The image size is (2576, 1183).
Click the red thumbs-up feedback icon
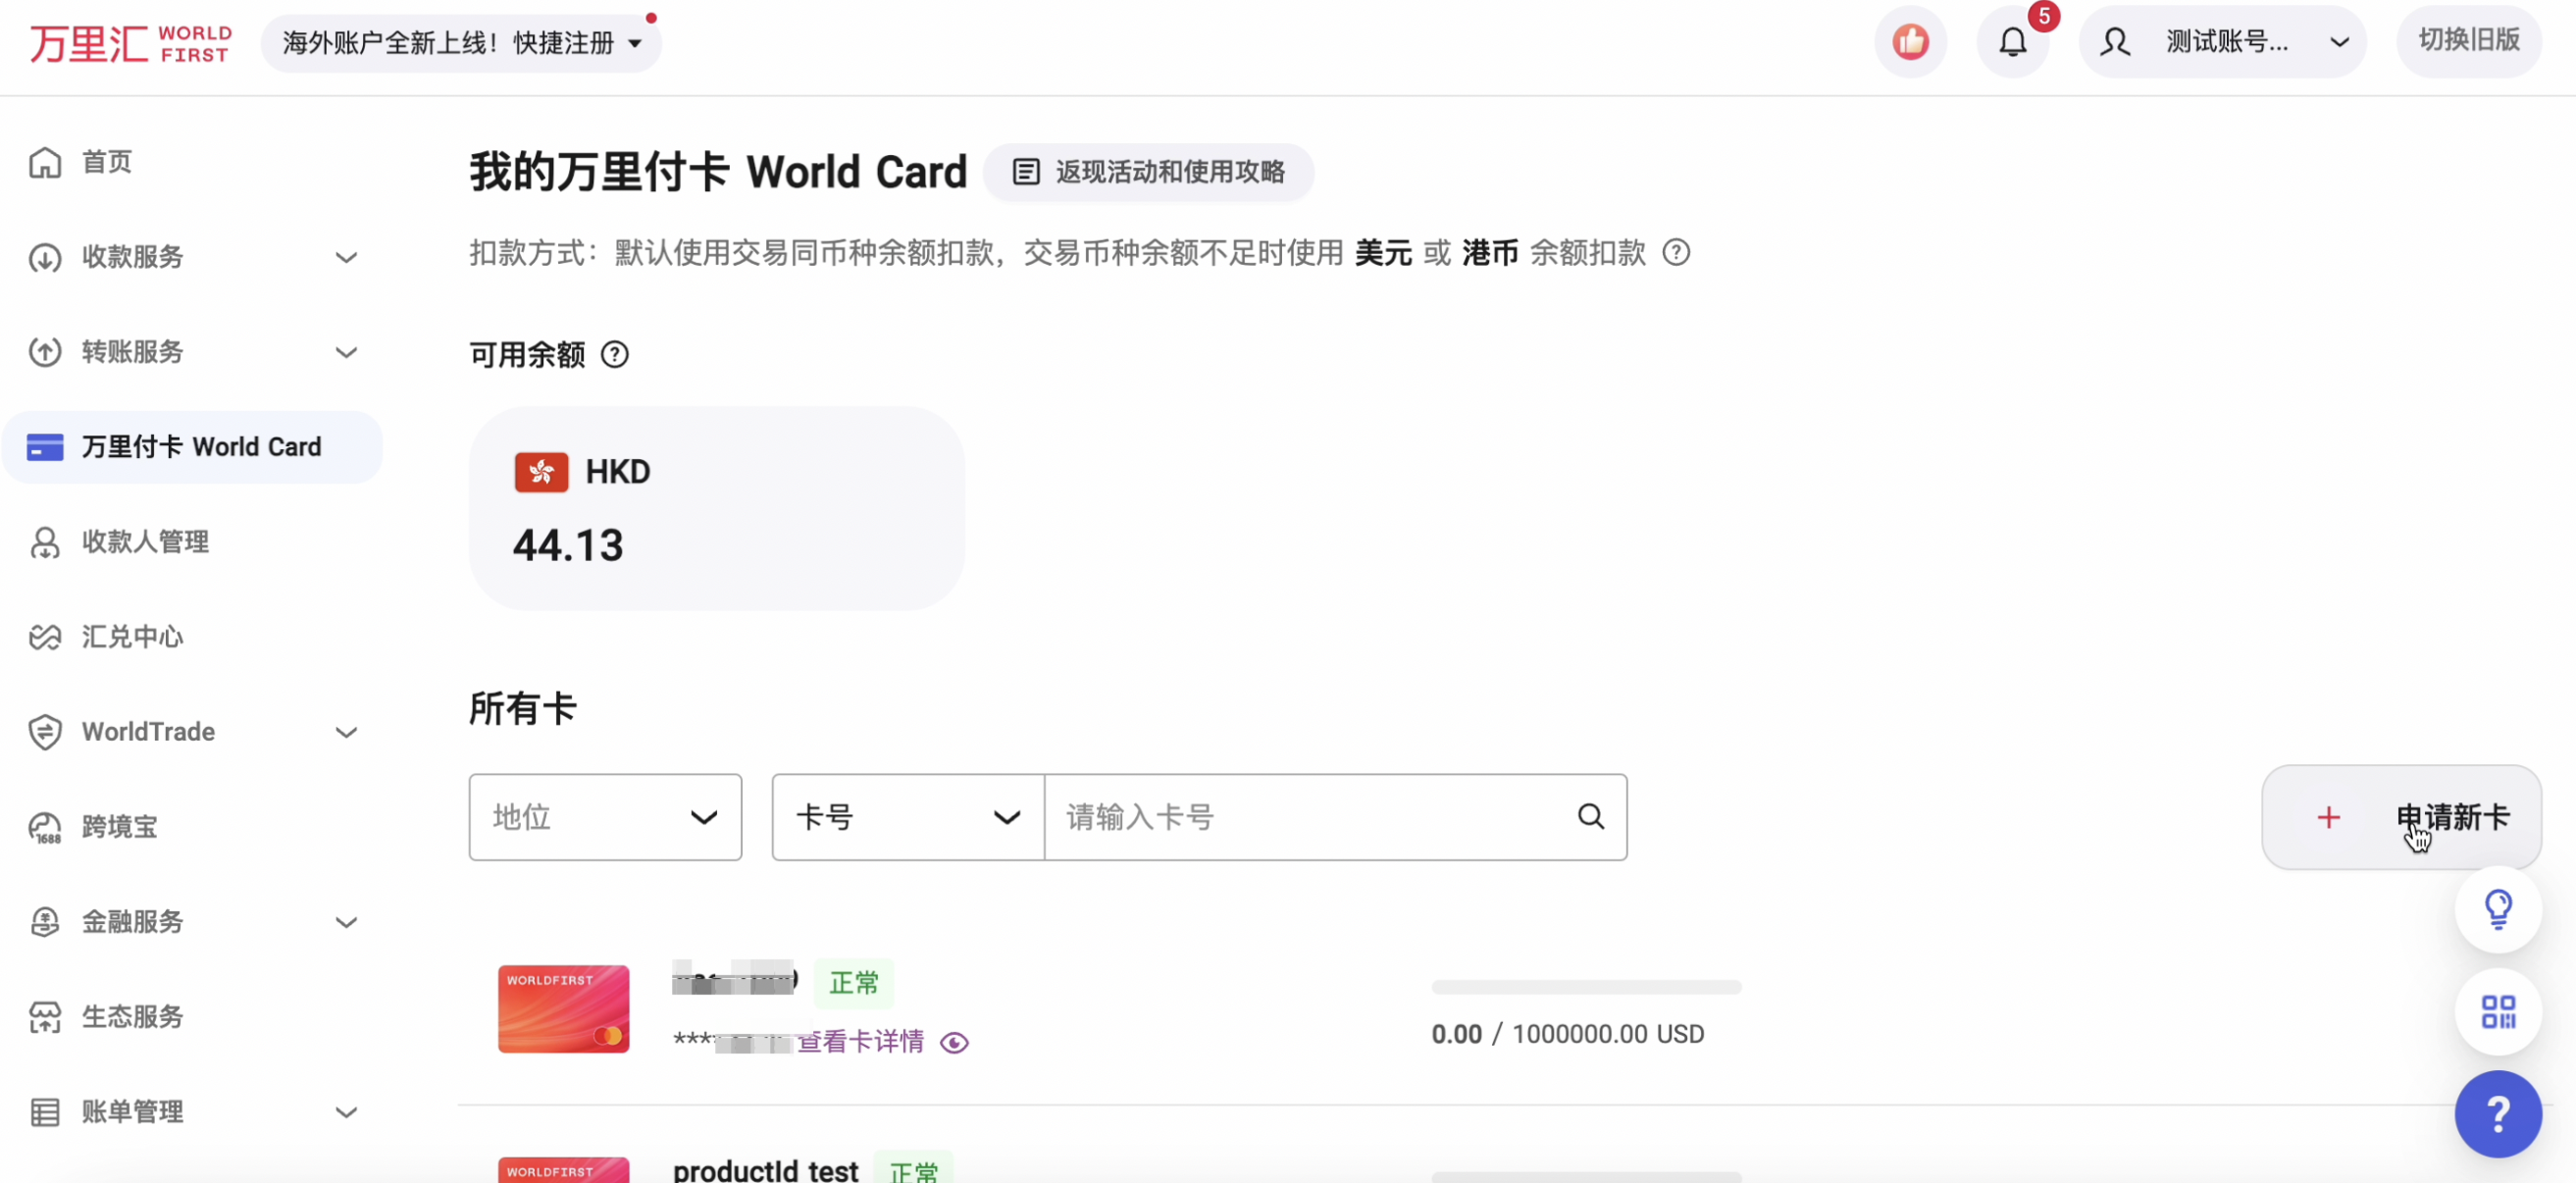pos(1910,42)
